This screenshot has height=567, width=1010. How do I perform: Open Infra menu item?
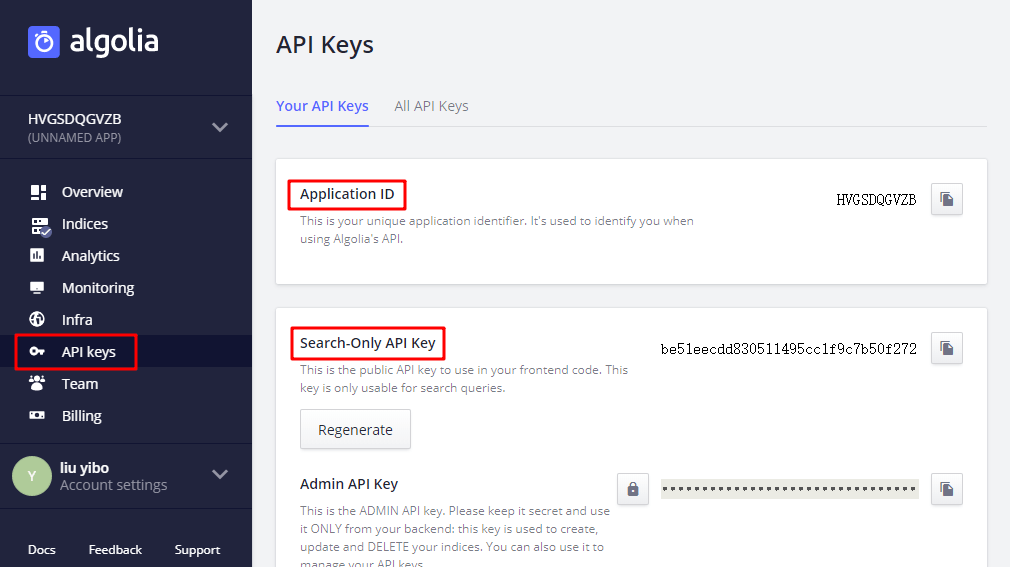pyautogui.click(x=77, y=320)
